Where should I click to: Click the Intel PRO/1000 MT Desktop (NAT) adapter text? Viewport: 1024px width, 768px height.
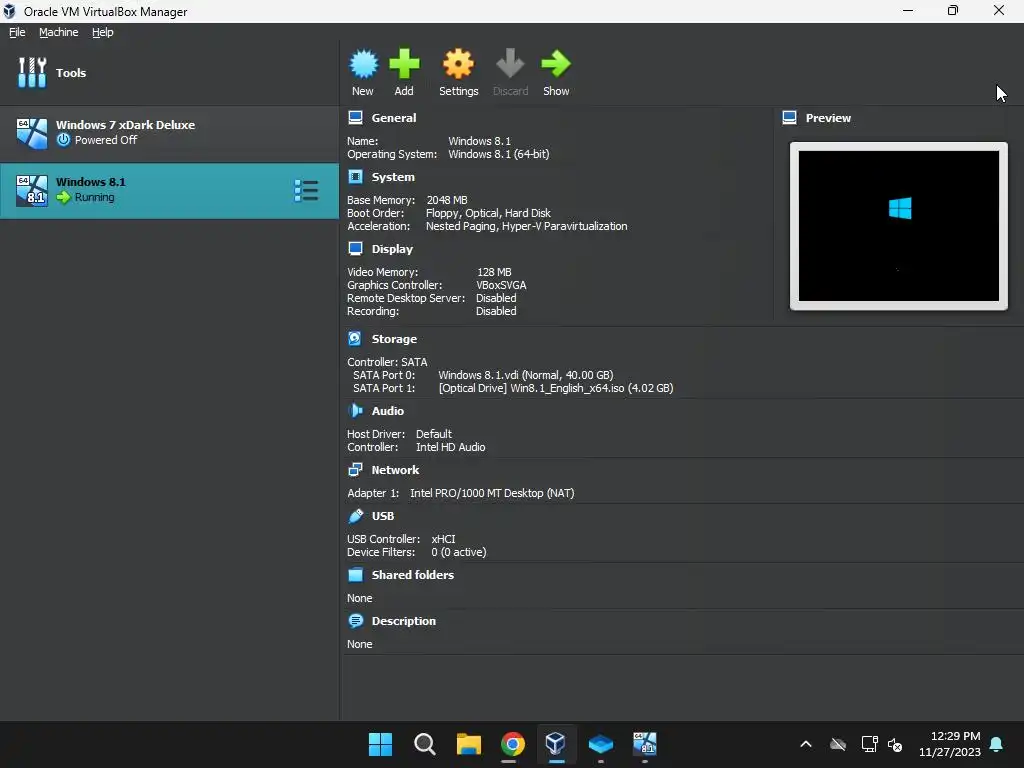492,493
